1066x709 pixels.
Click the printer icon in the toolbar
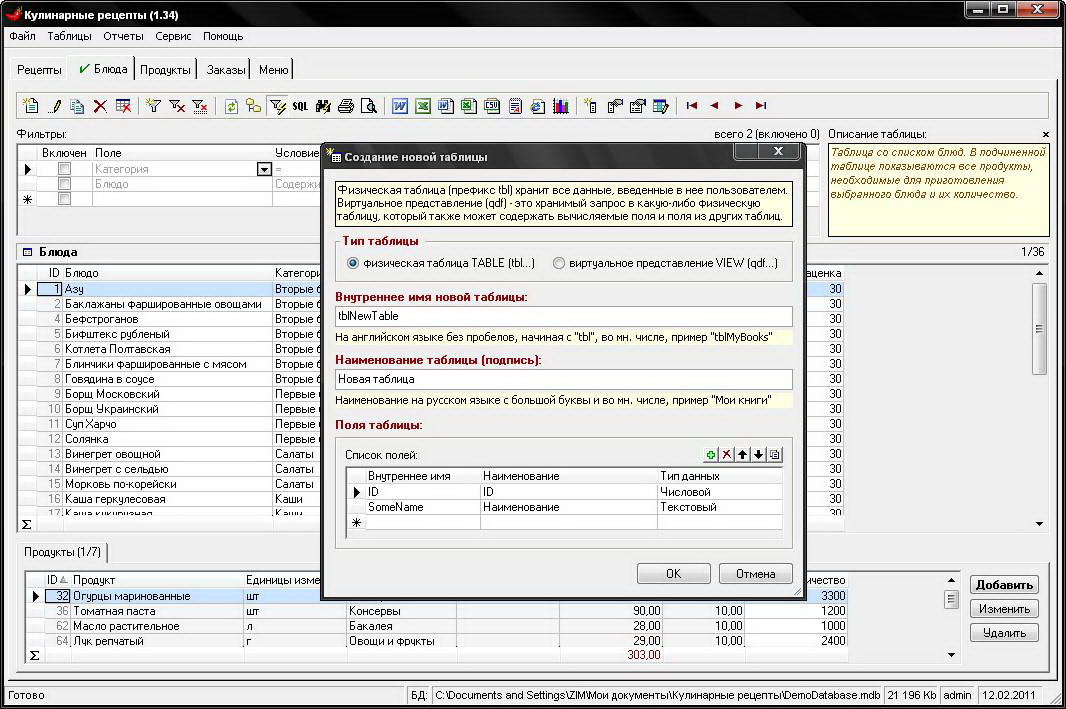pyautogui.click(x=346, y=106)
